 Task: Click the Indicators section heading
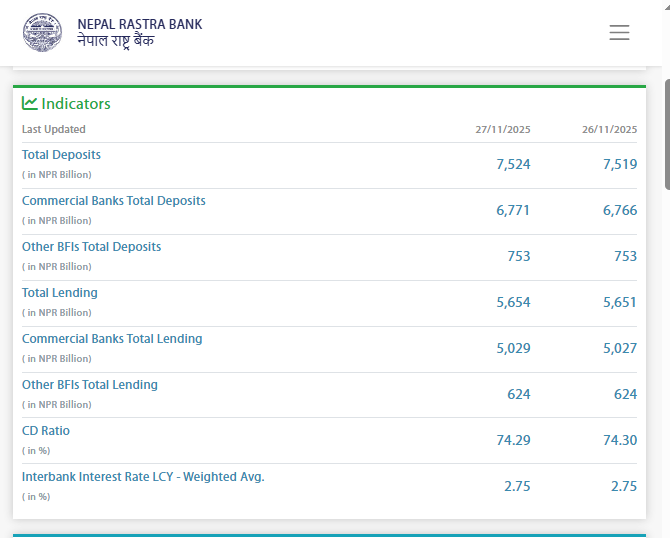coord(76,104)
